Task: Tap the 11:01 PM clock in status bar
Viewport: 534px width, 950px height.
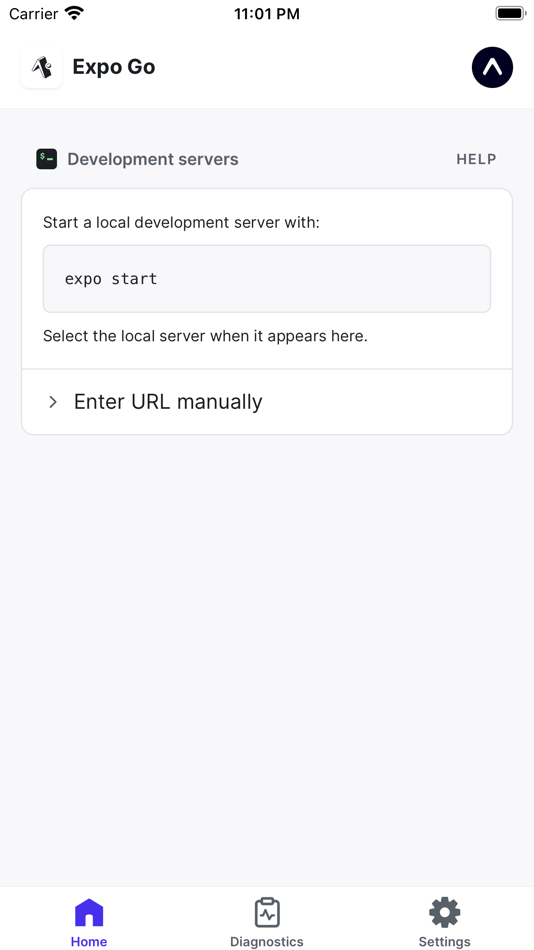Action: (x=267, y=14)
